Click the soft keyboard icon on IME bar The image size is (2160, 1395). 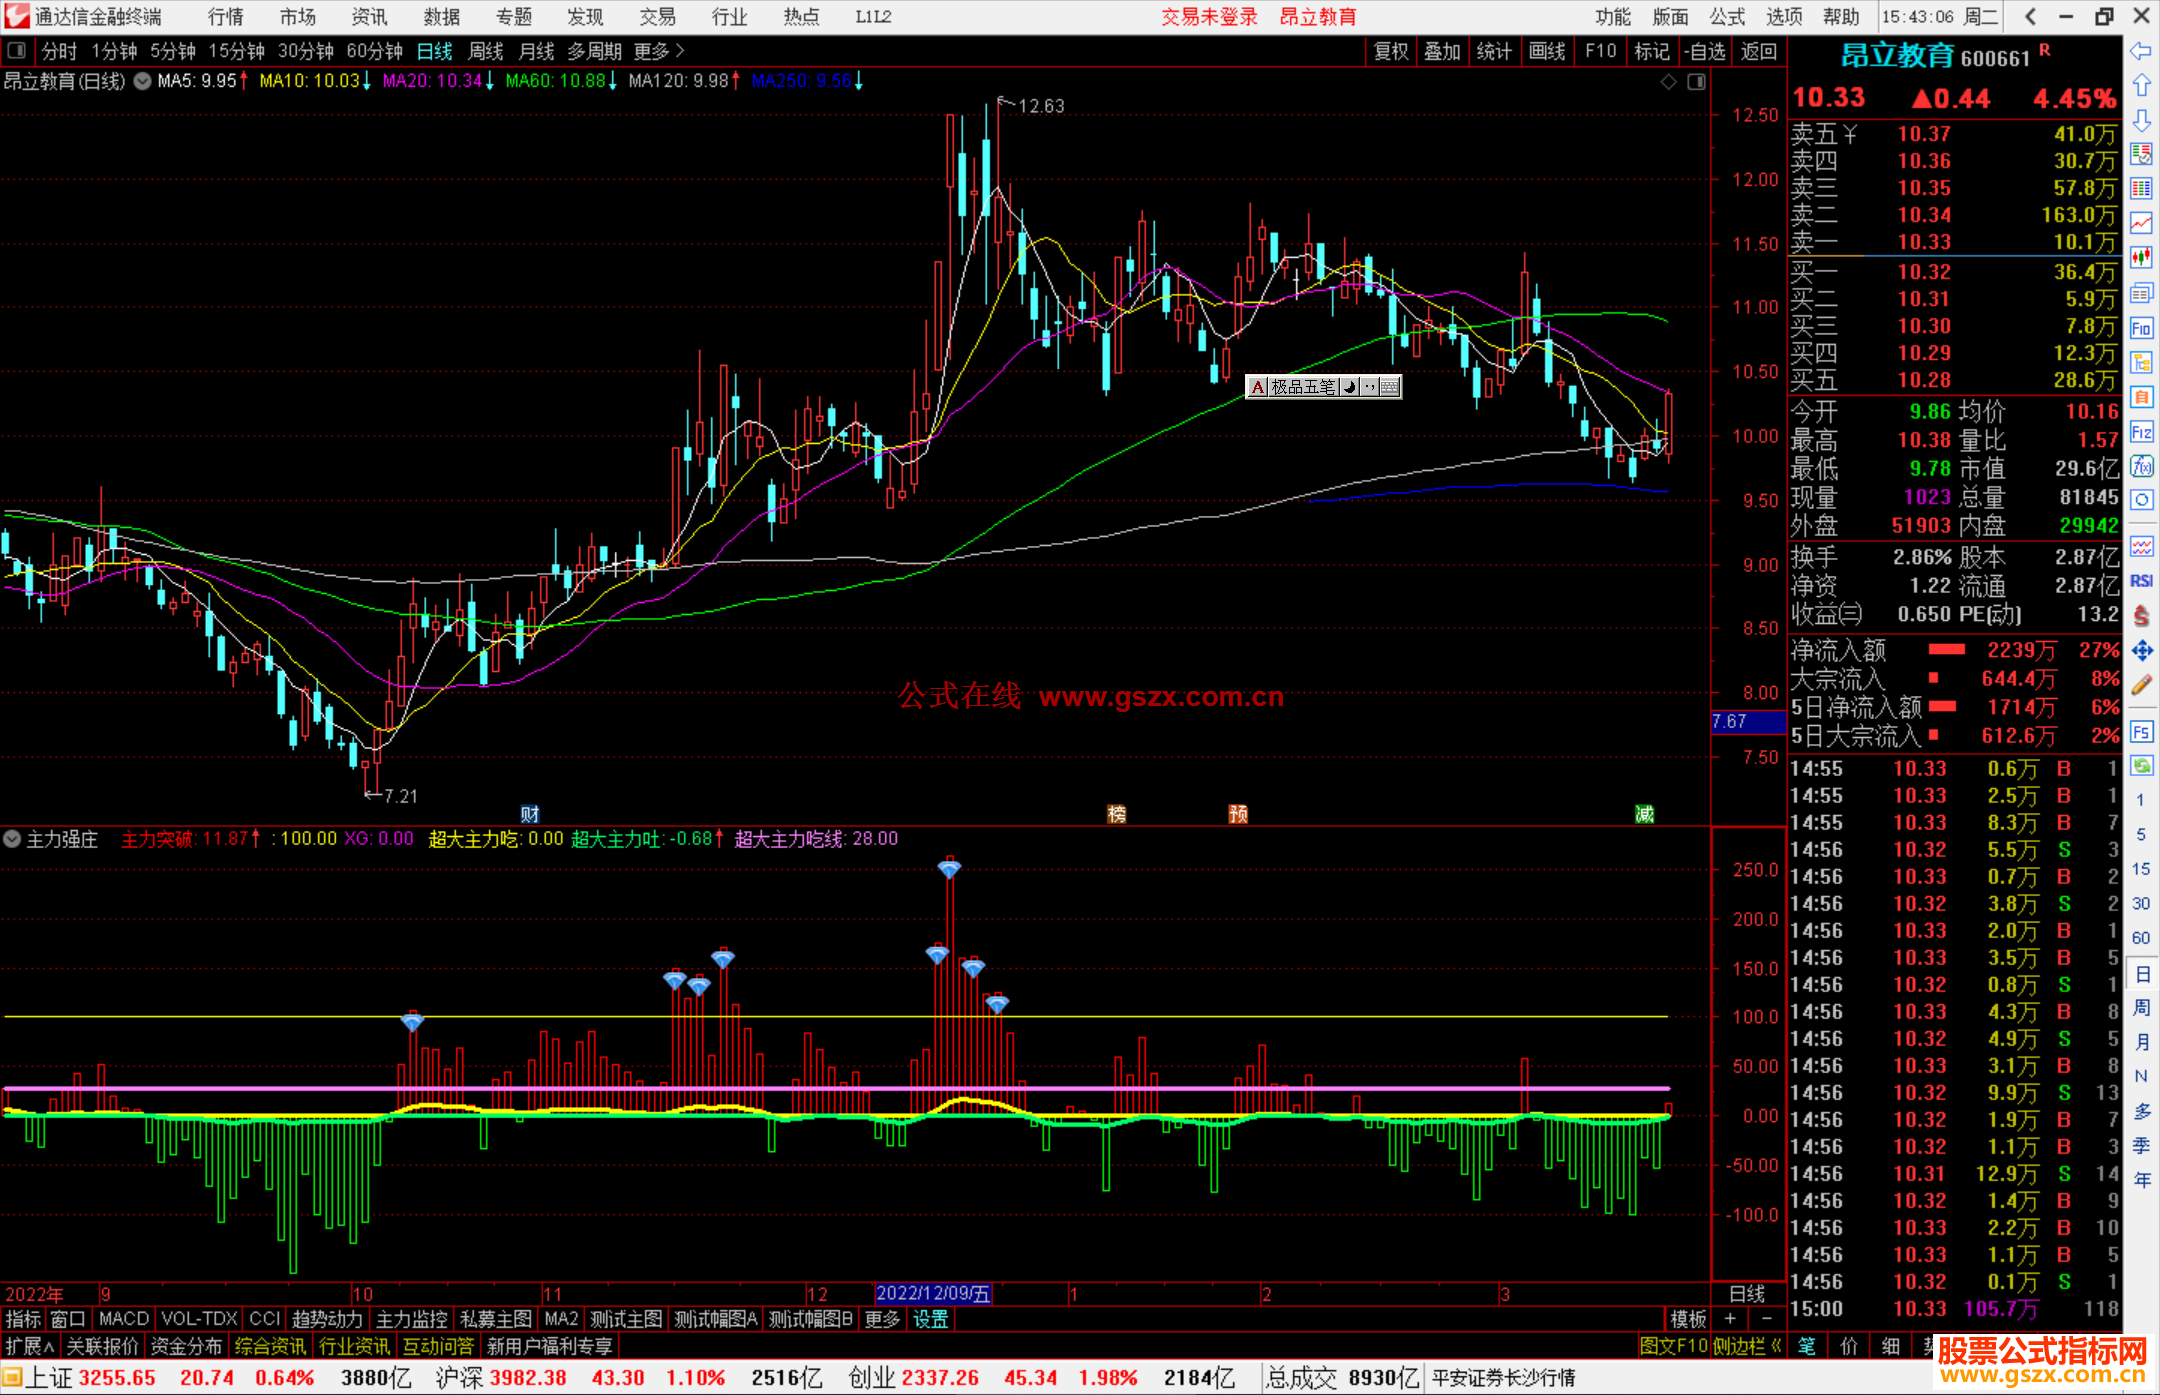(1390, 387)
